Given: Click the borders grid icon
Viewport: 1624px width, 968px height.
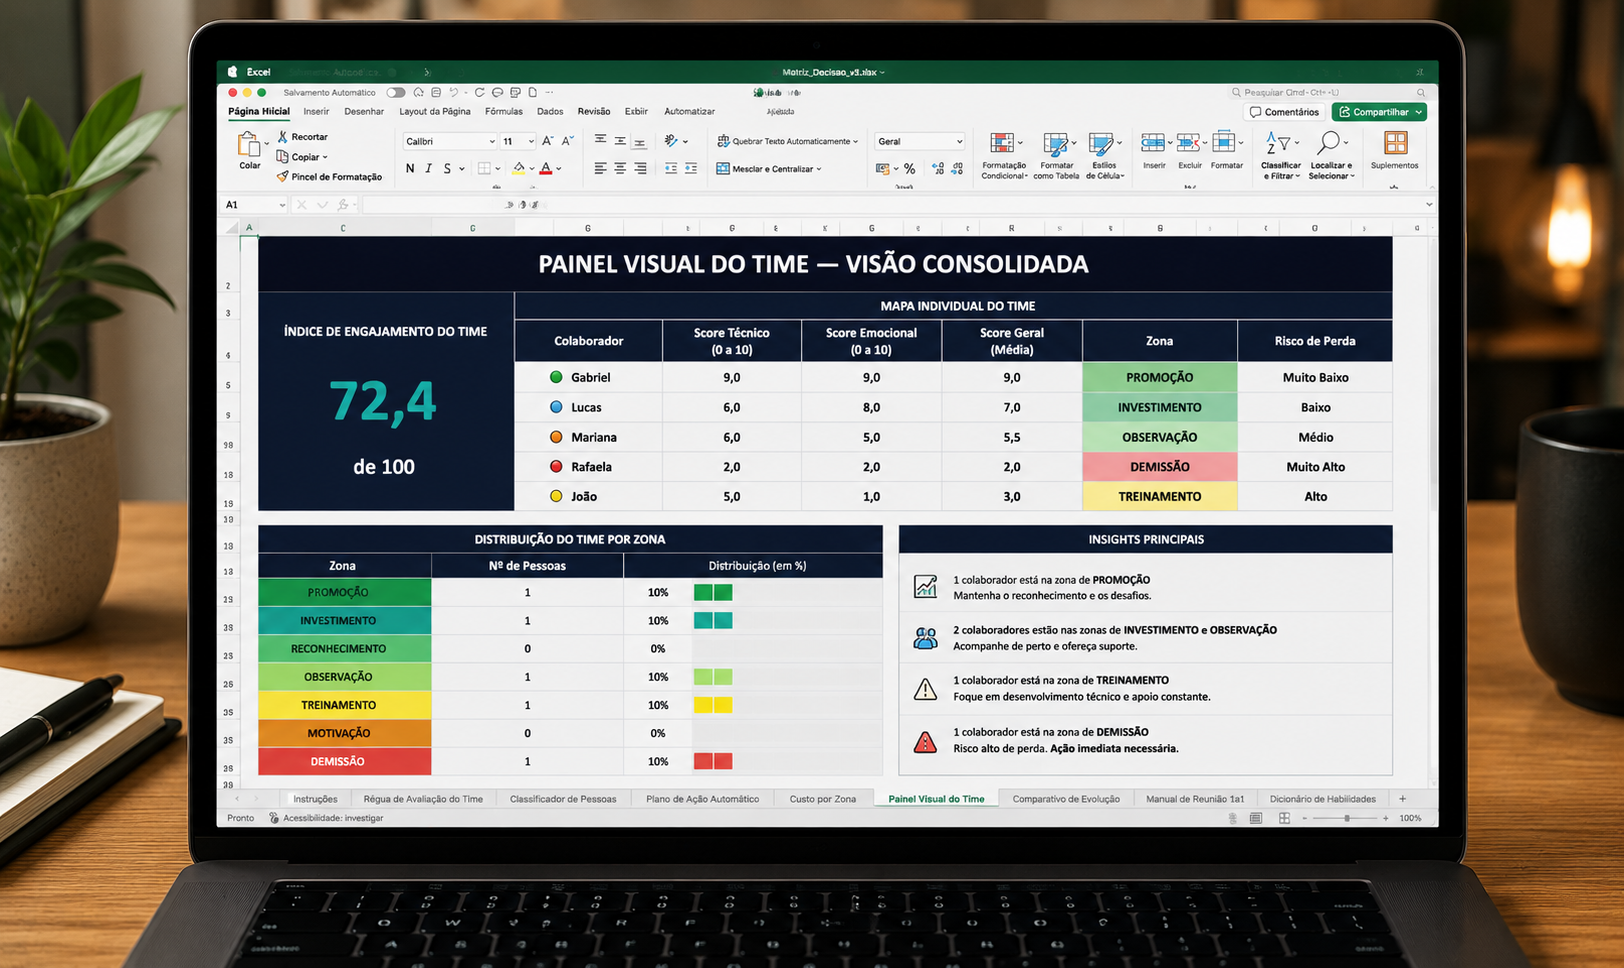Looking at the screenshot, I should 484,169.
